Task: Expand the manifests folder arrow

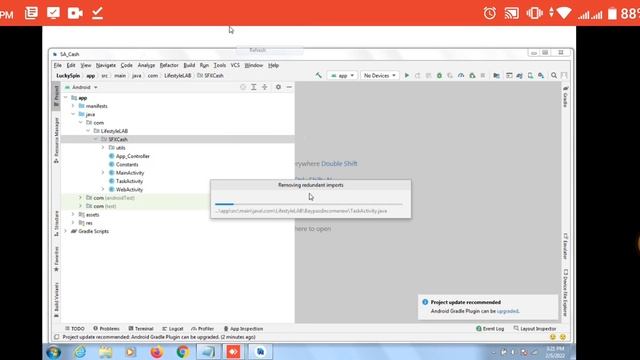Action: click(73, 106)
